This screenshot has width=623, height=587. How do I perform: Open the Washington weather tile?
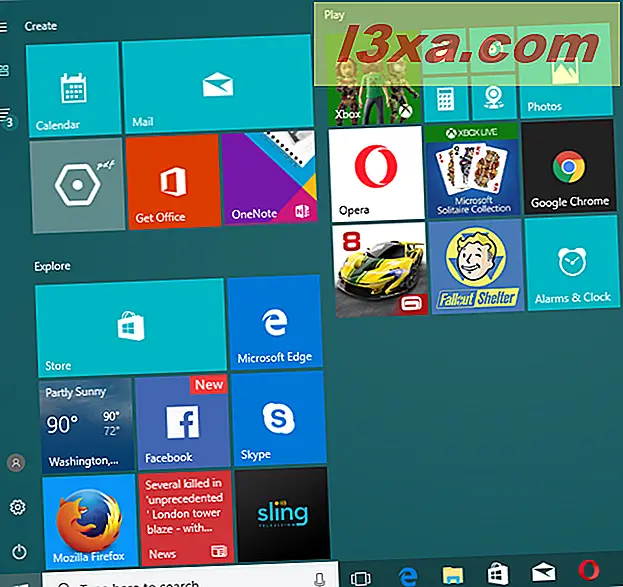(86, 425)
